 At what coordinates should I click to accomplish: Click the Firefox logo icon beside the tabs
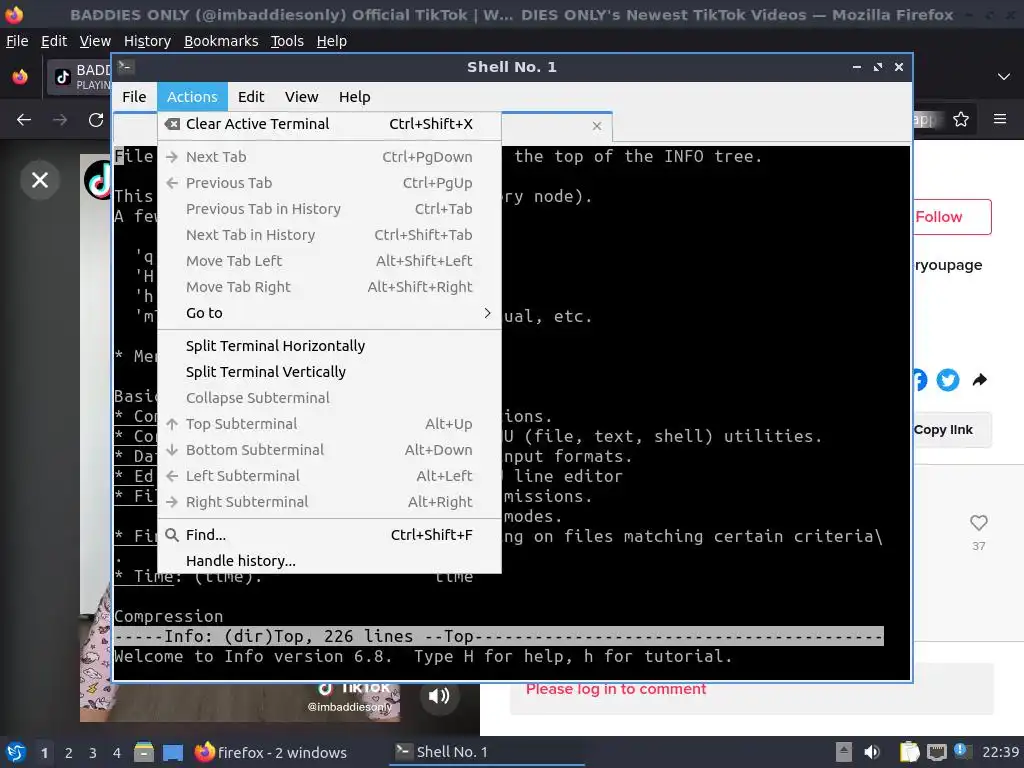[x=20, y=77]
